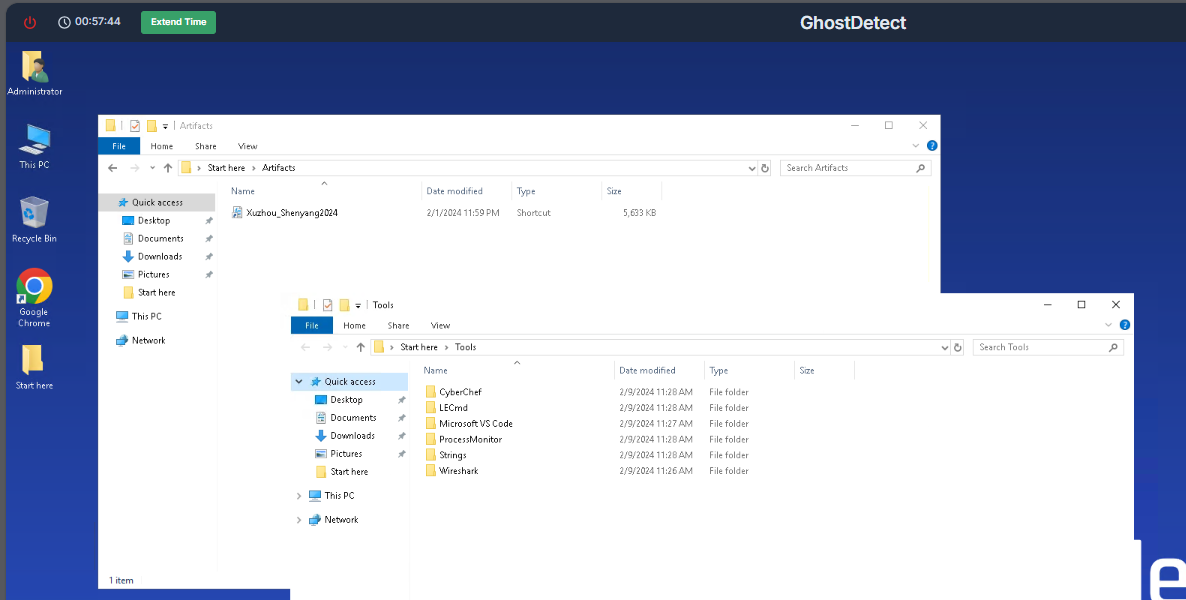
Task: Click the red power icon
Action: click(30, 22)
